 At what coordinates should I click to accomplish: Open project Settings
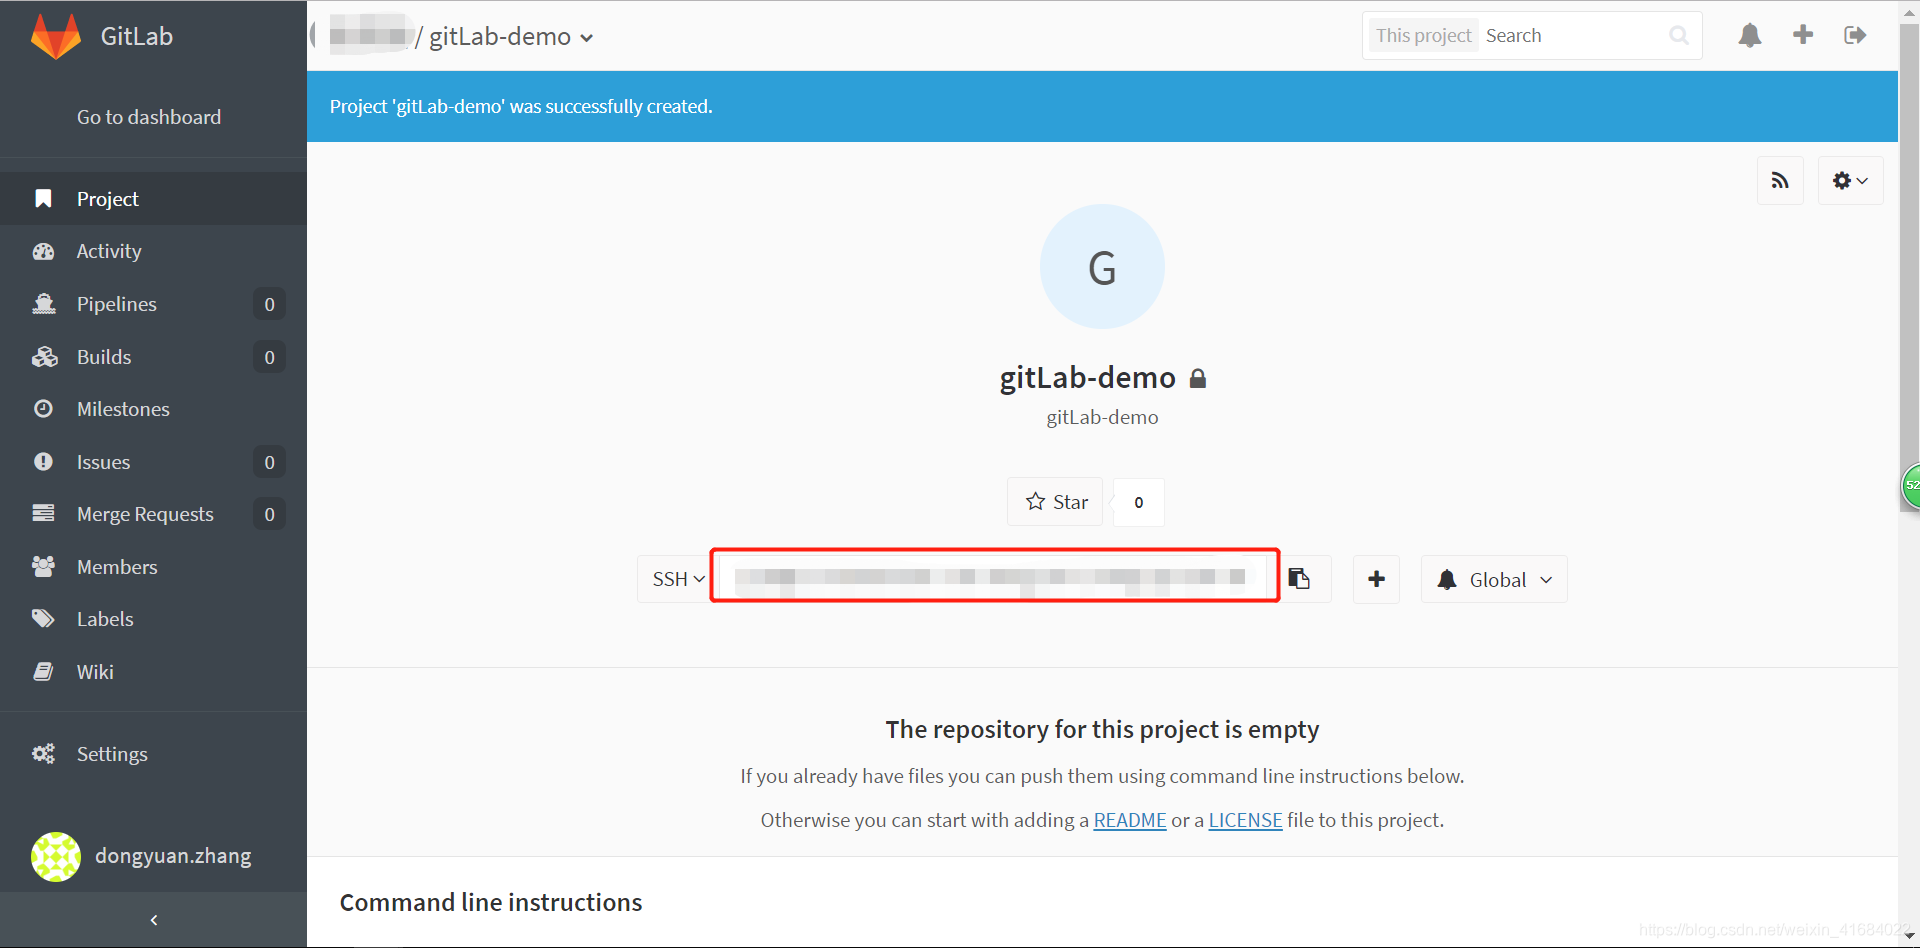point(153,754)
